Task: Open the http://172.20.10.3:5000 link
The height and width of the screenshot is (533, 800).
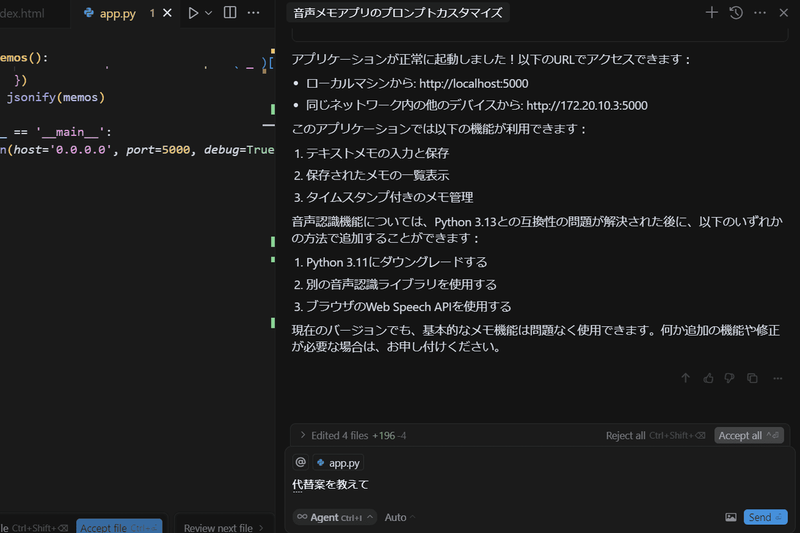Action: (x=587, y=106)
